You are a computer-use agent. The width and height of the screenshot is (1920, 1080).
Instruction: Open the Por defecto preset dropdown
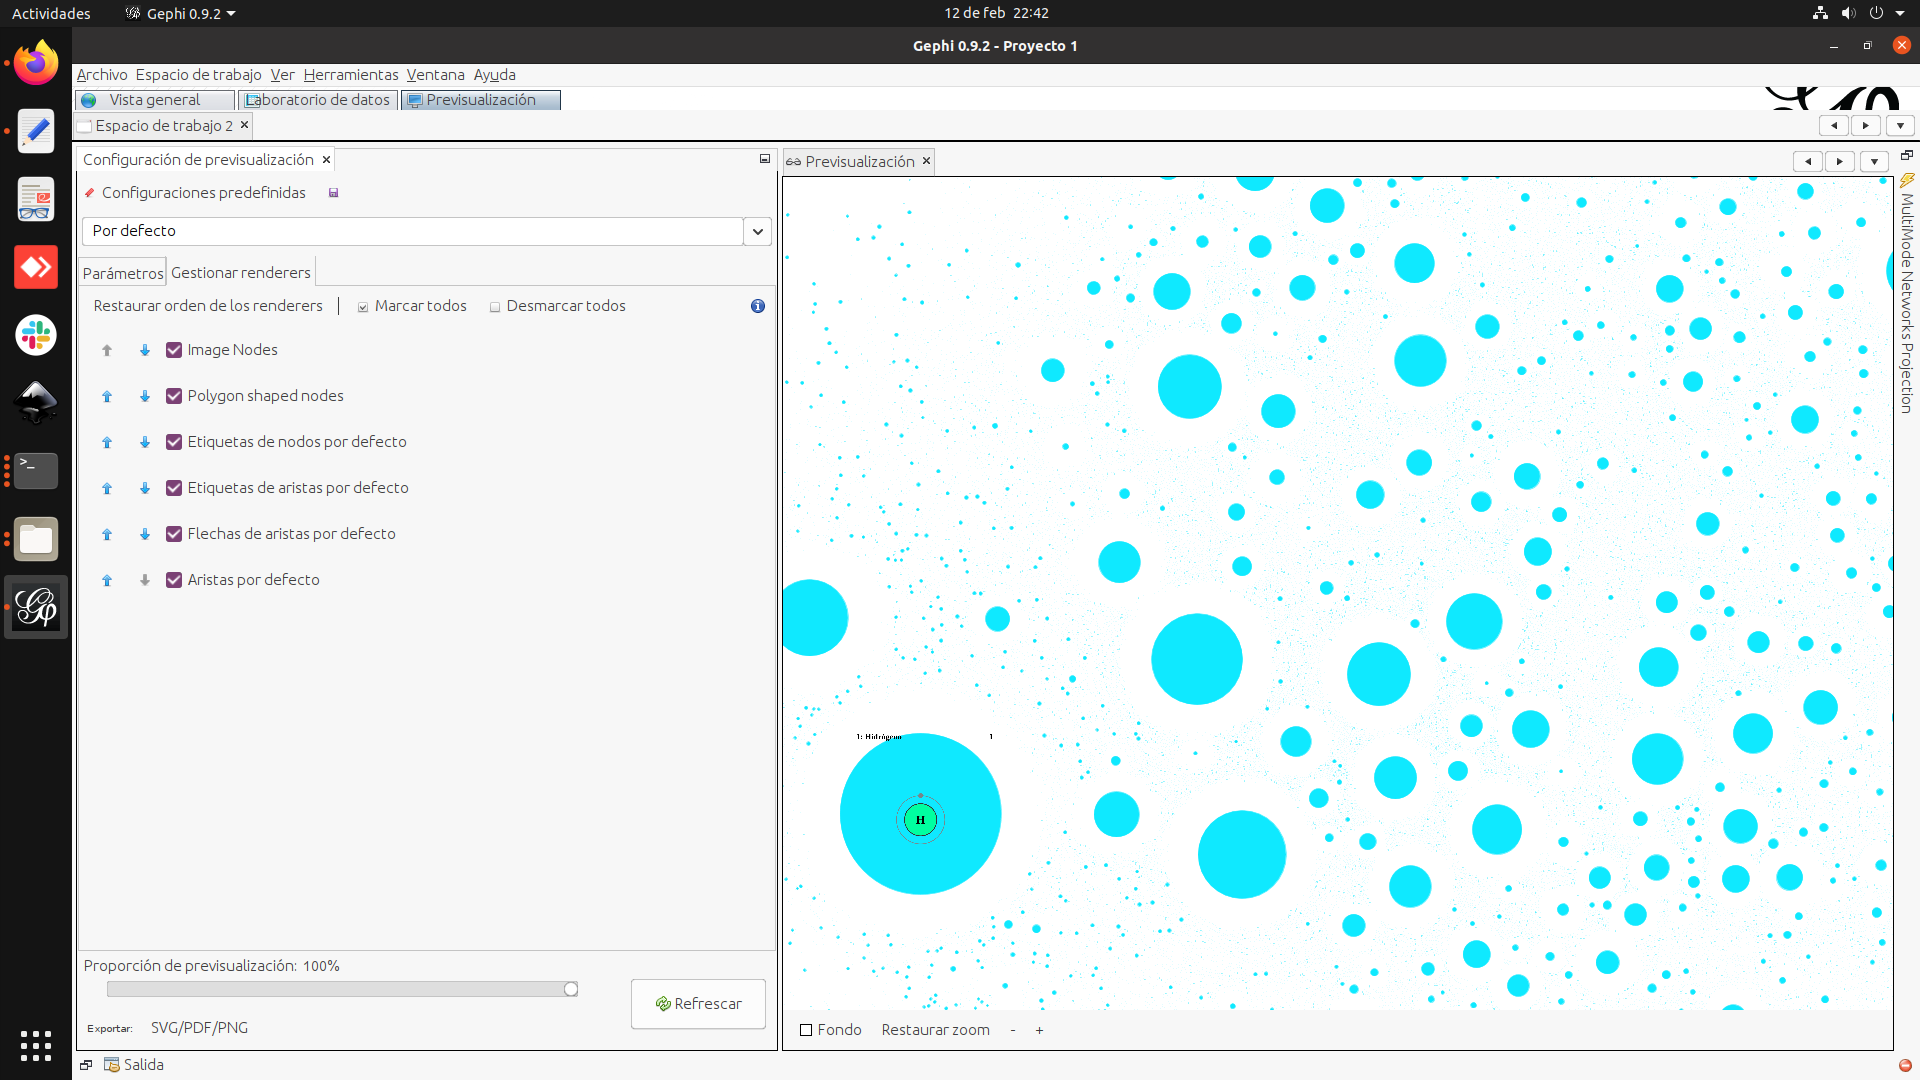point(757,231)
